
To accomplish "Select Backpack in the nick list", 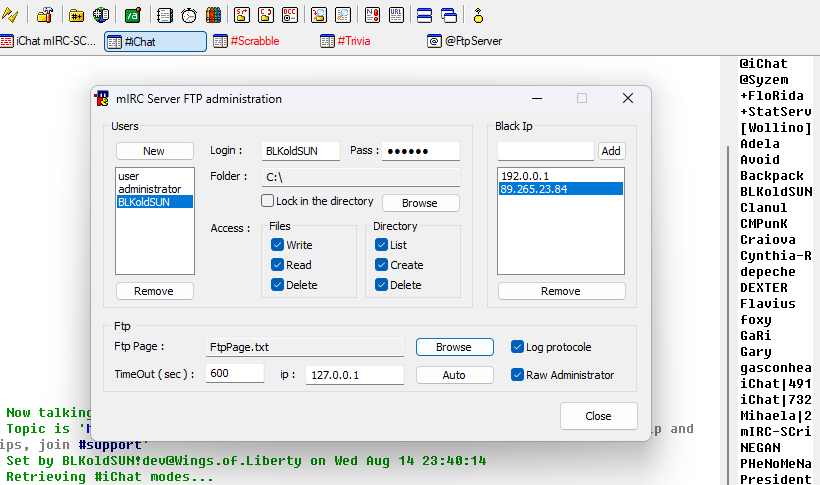I will (x=772, y=176).
